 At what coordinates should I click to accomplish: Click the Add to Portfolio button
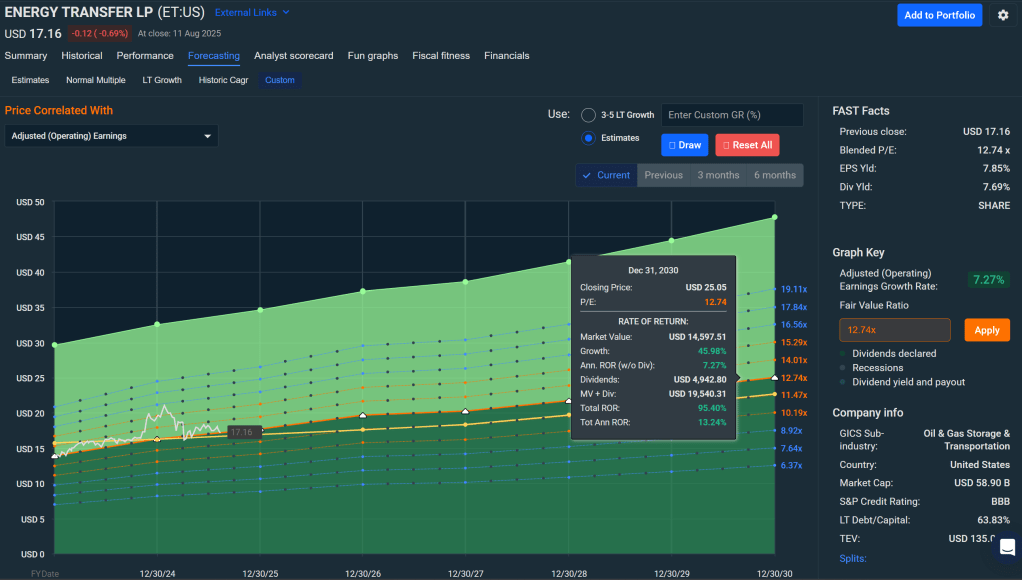(x=939, y=15)
